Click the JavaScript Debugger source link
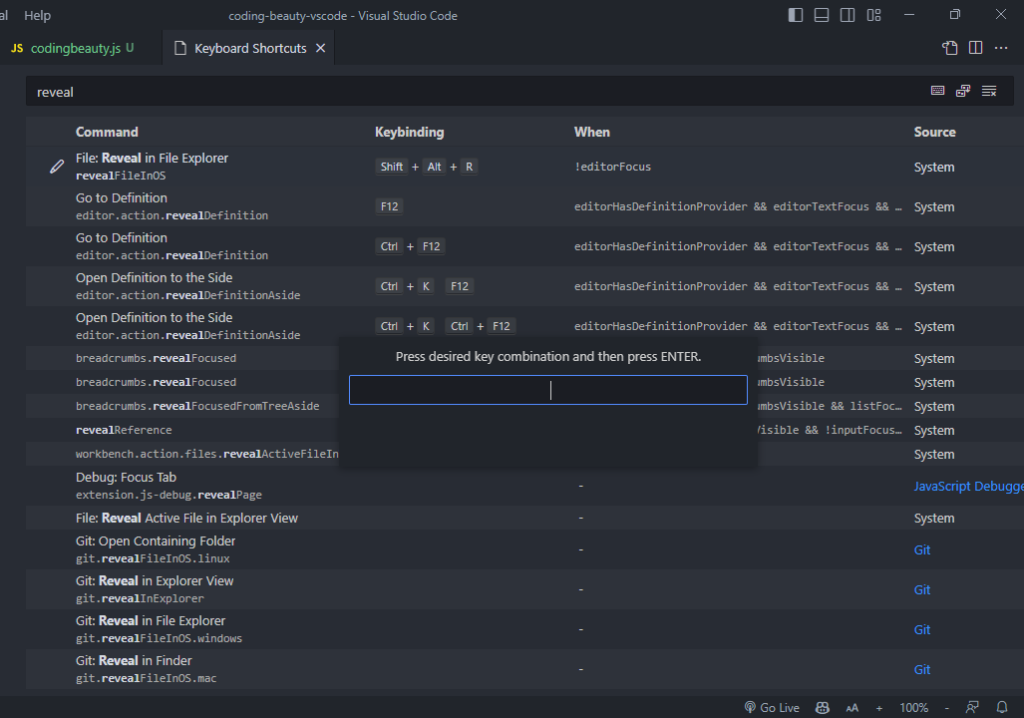Image resolution: width=1024 pixels, height=718 pixels. coord(968,486)
